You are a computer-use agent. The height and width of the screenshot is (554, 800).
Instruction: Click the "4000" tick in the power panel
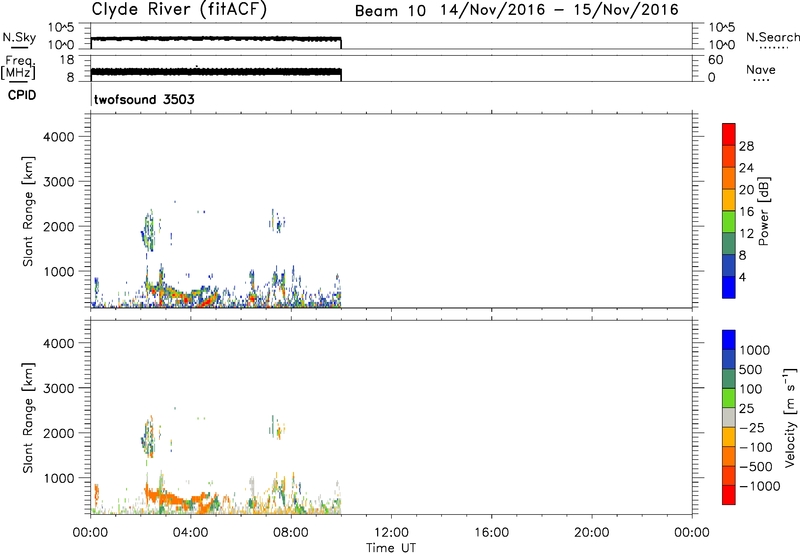point(59,137)
